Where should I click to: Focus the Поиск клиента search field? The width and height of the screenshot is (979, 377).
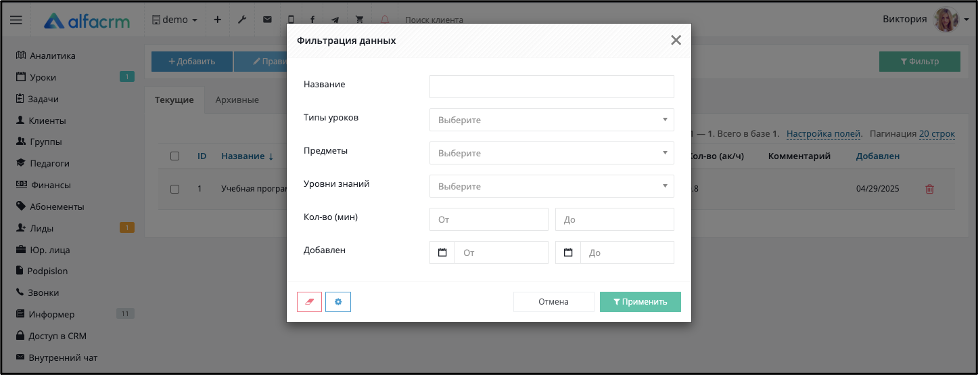point(435,20)
